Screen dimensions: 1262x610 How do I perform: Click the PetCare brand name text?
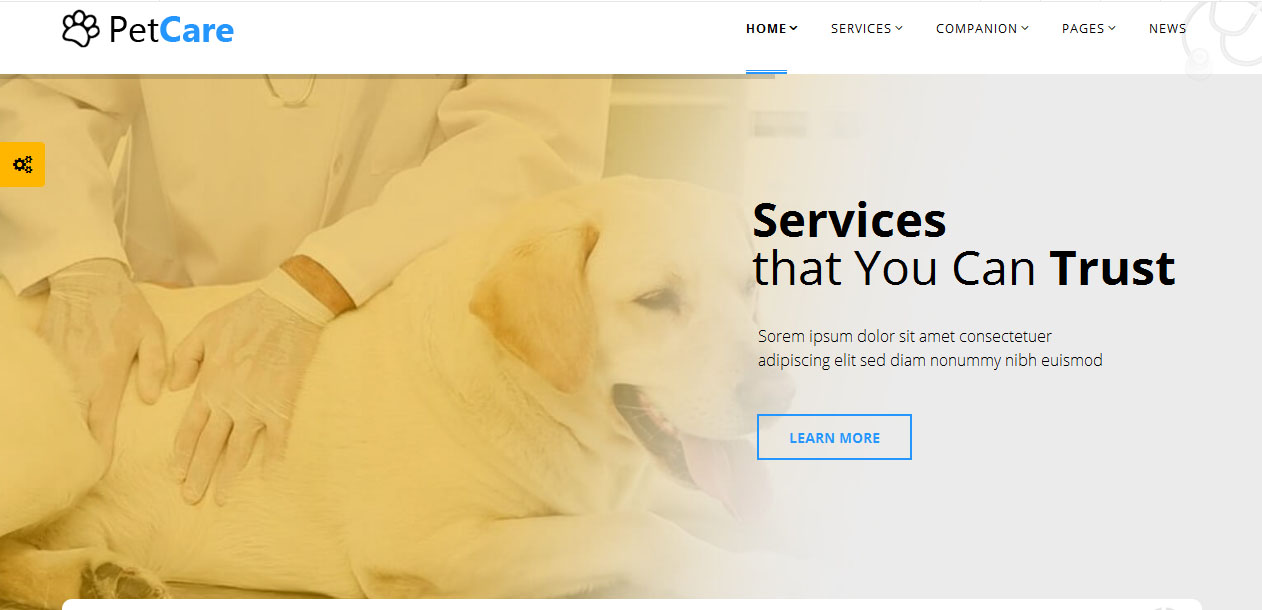(171, 30)
